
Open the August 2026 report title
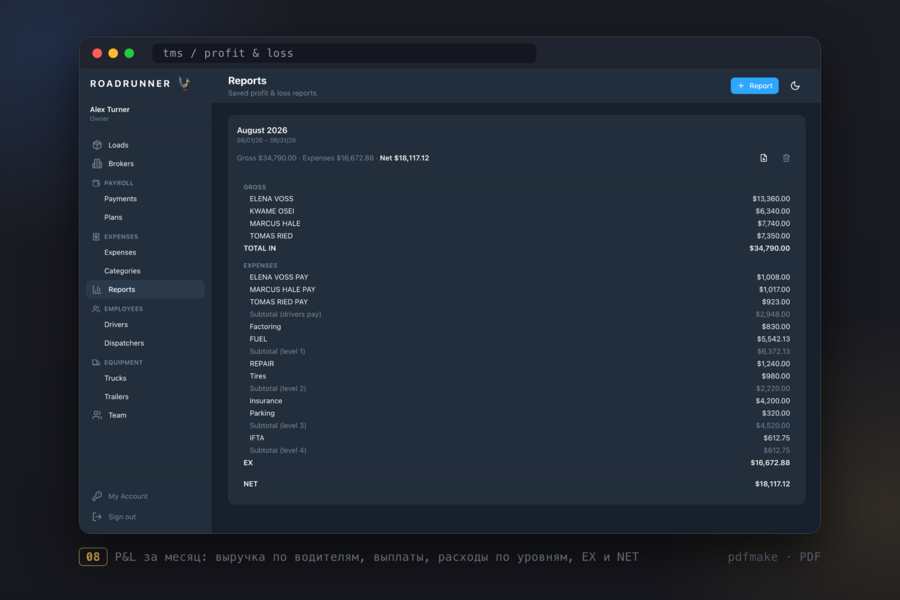coord(262,130)
